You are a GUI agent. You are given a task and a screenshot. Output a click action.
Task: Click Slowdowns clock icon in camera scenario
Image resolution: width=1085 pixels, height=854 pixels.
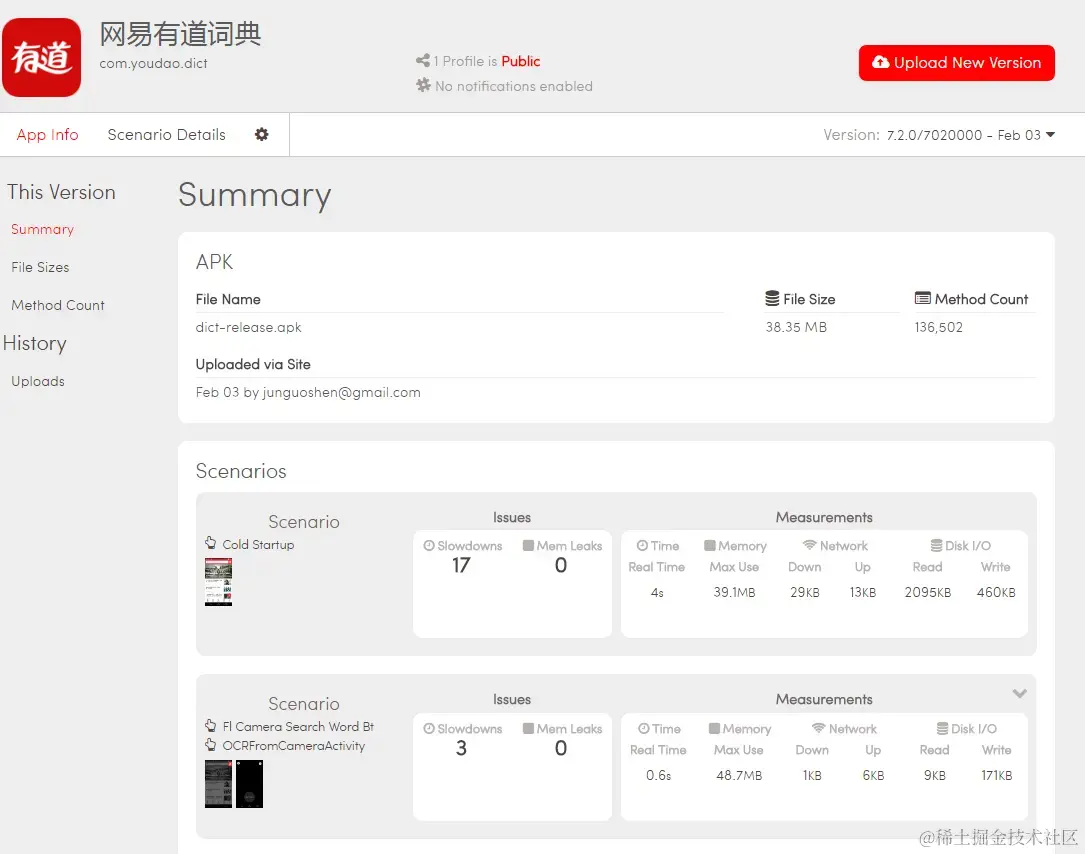click(x=429, y=728)
